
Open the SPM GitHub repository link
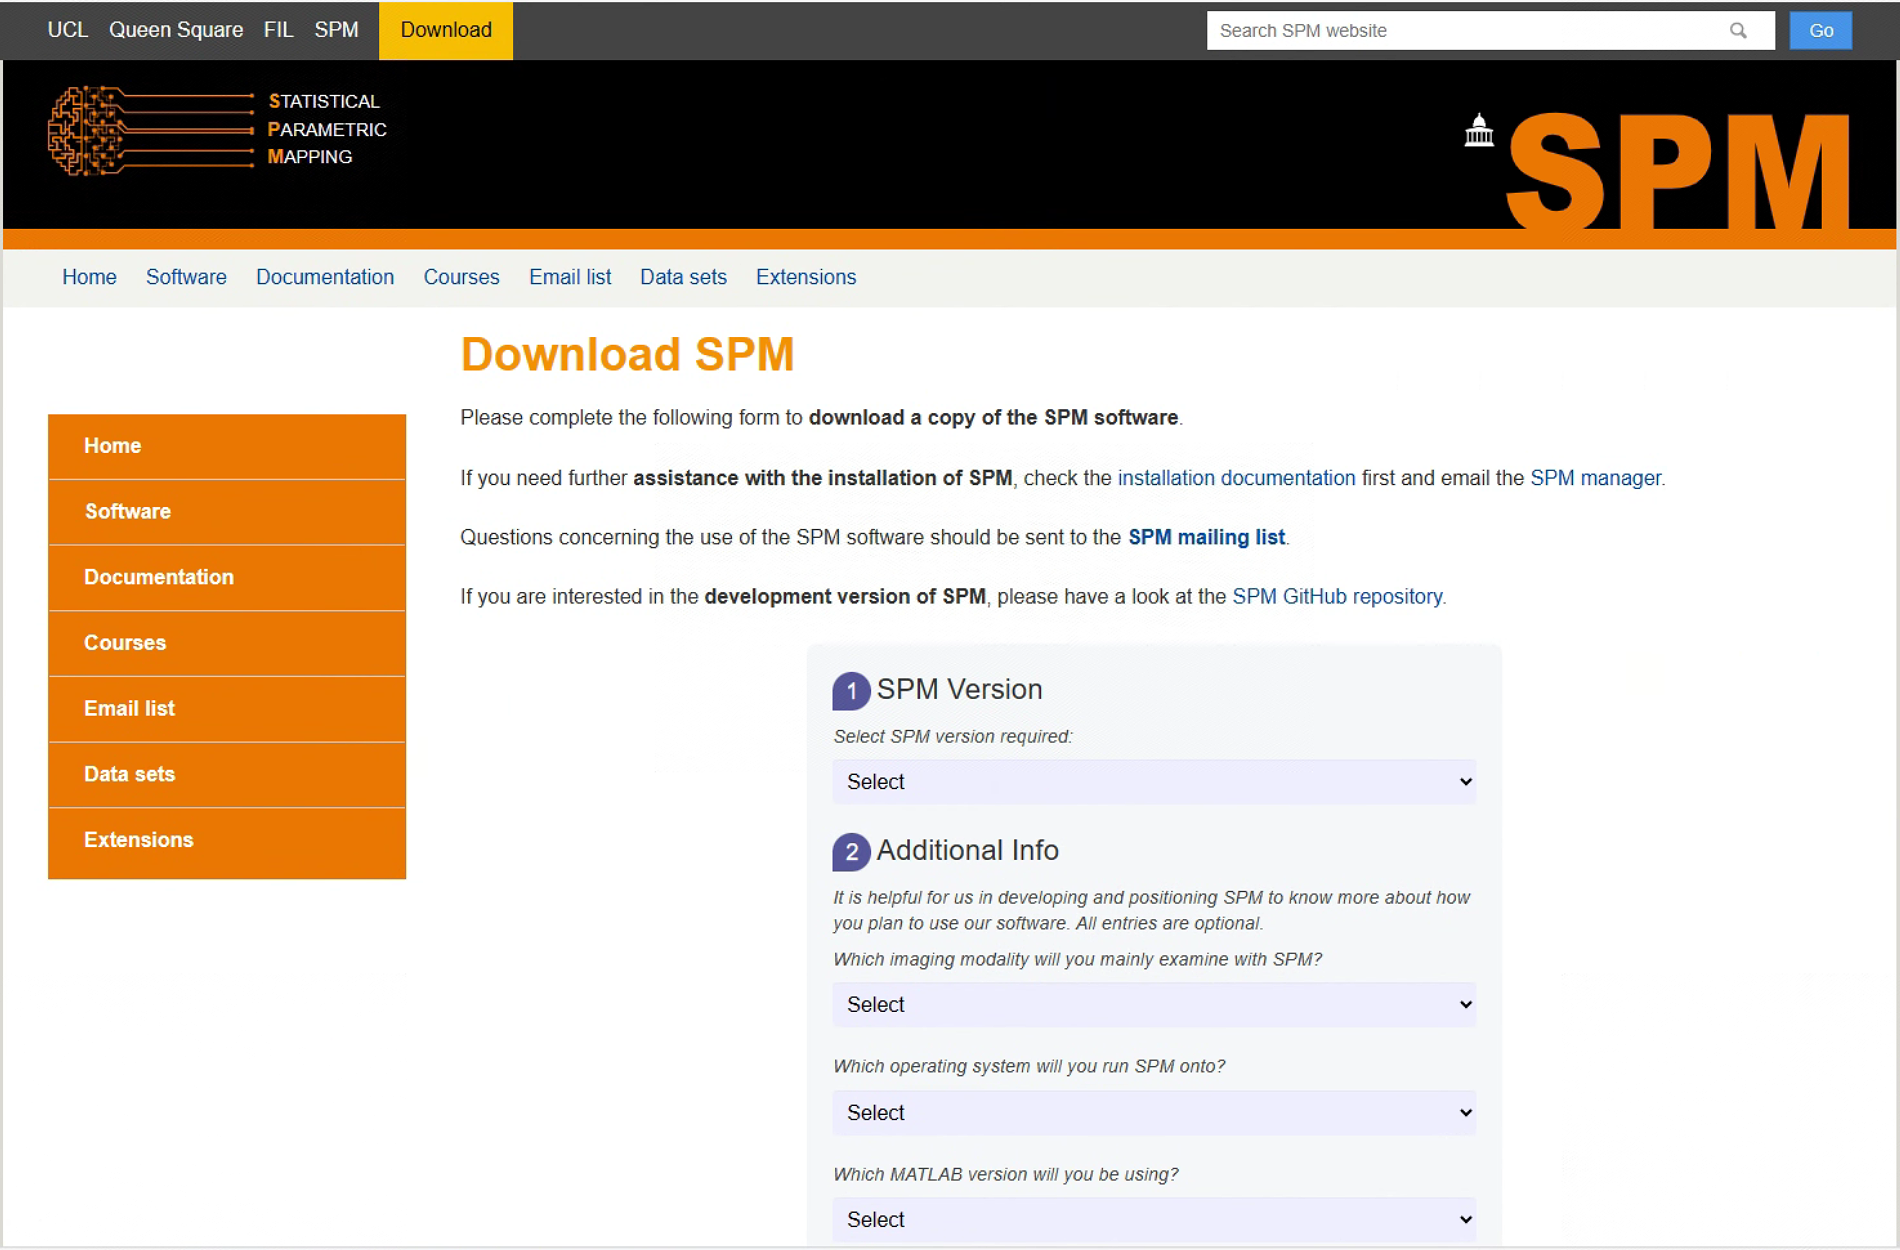[x=1337, y=597]
